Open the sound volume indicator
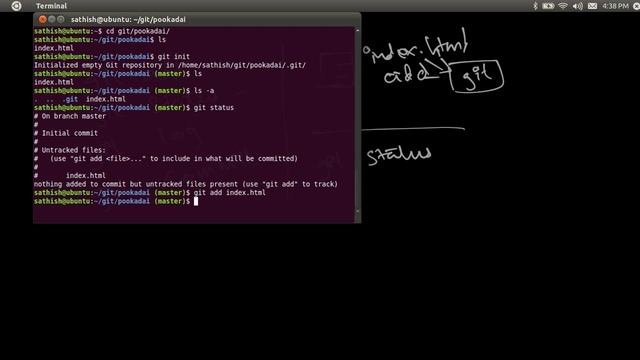The height and width of the screenshot is (360, 640). tap(578, 6)
